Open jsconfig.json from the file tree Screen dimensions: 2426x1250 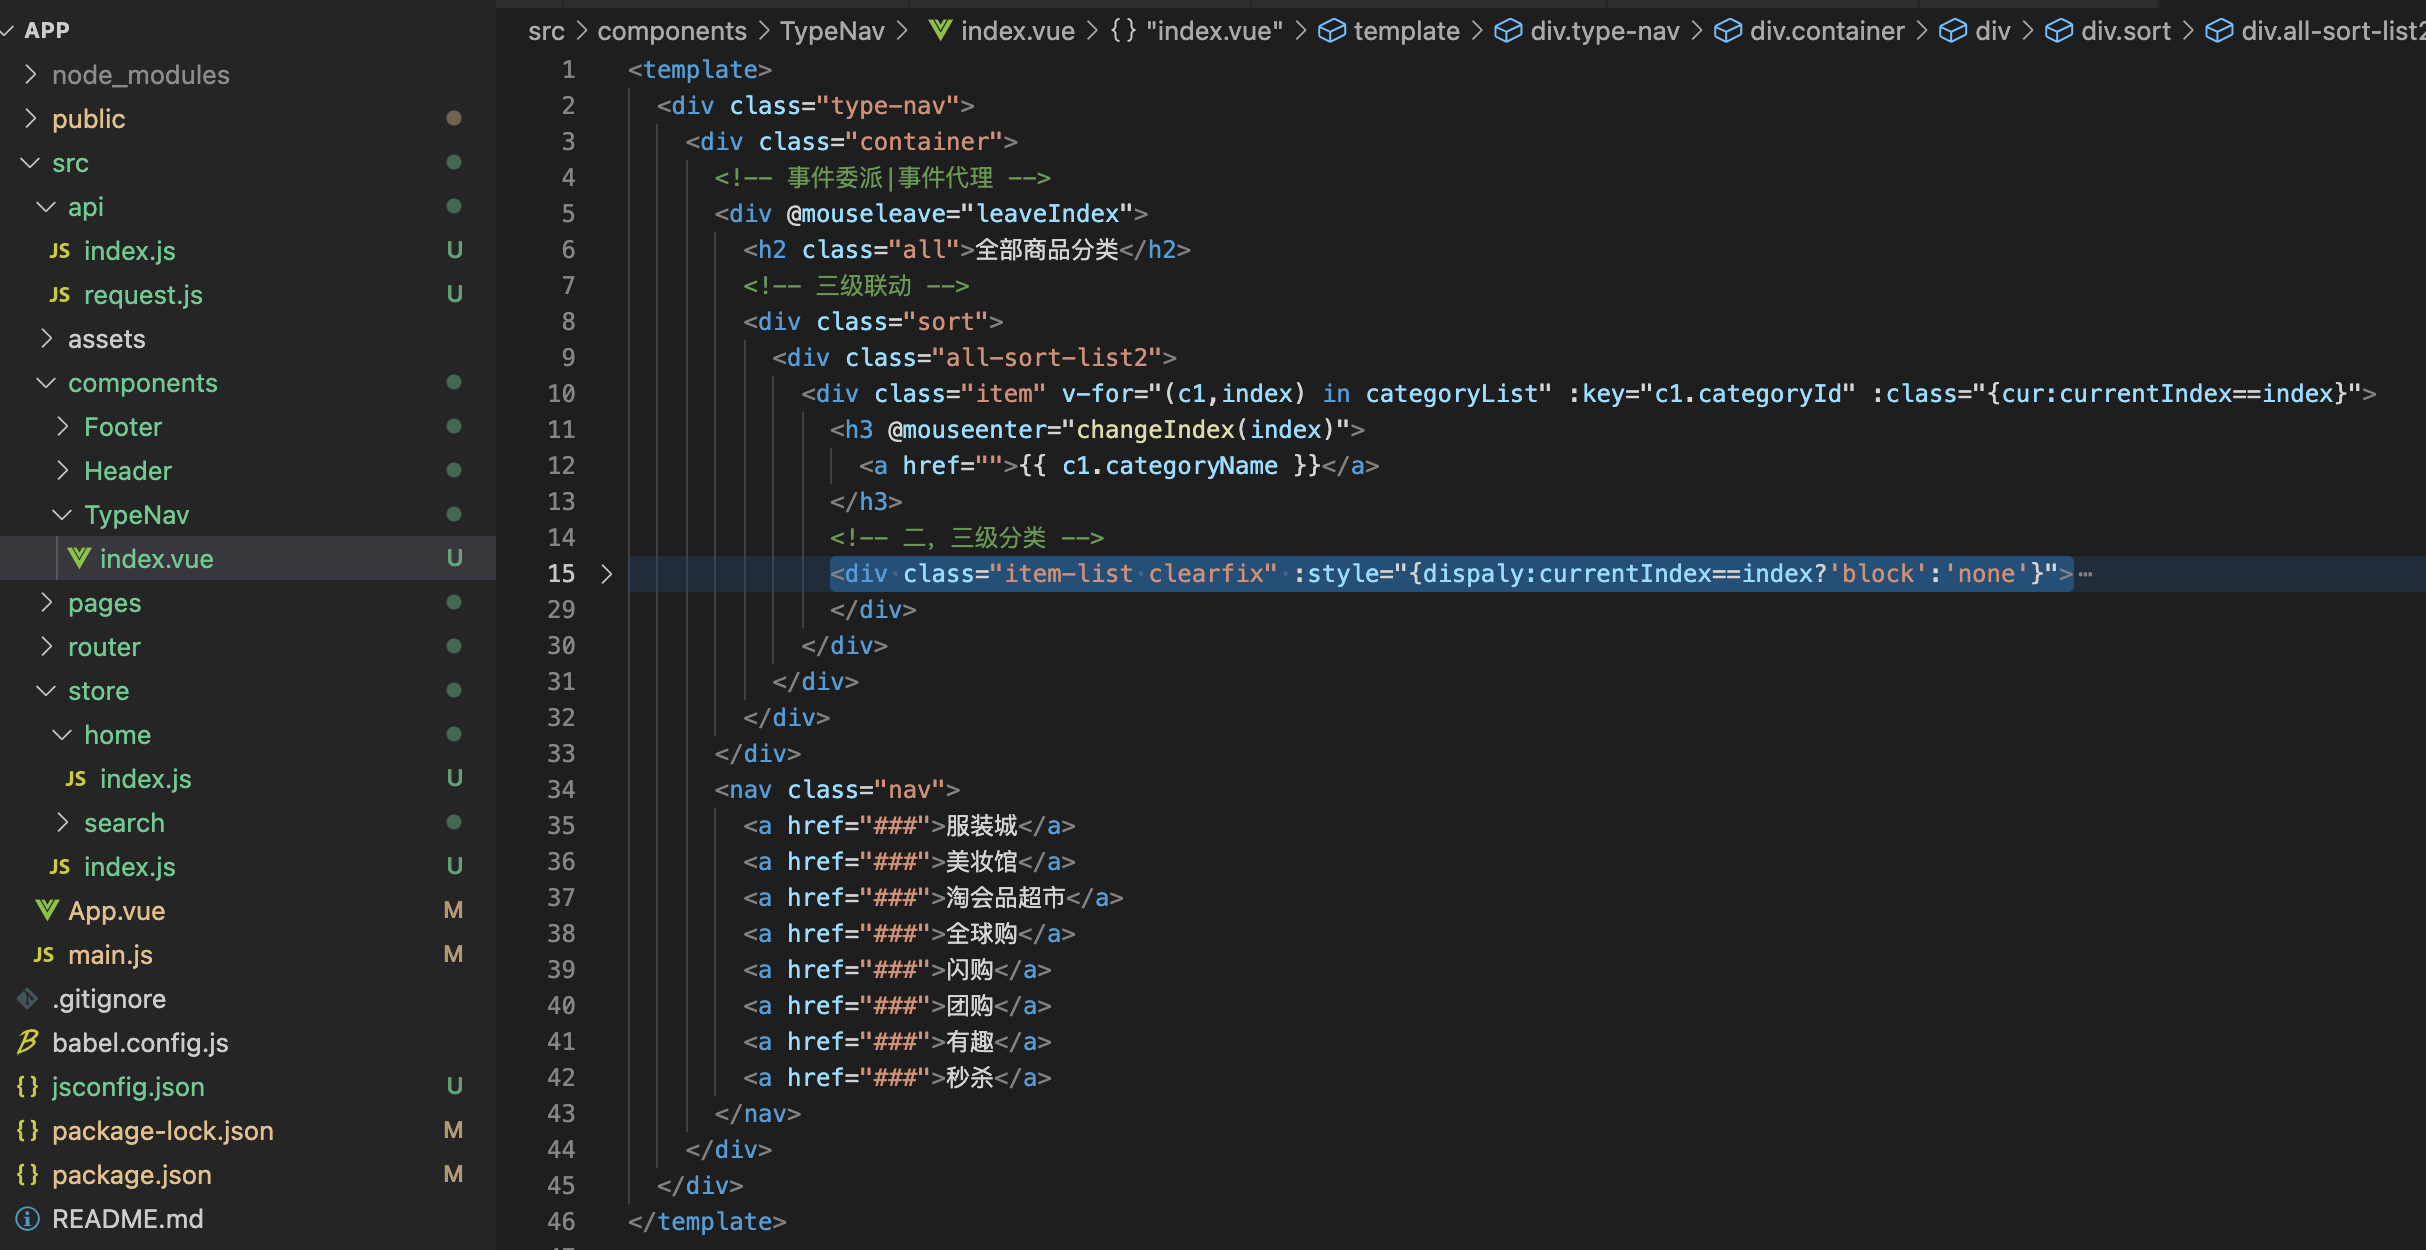click(x=128, y=1086)
